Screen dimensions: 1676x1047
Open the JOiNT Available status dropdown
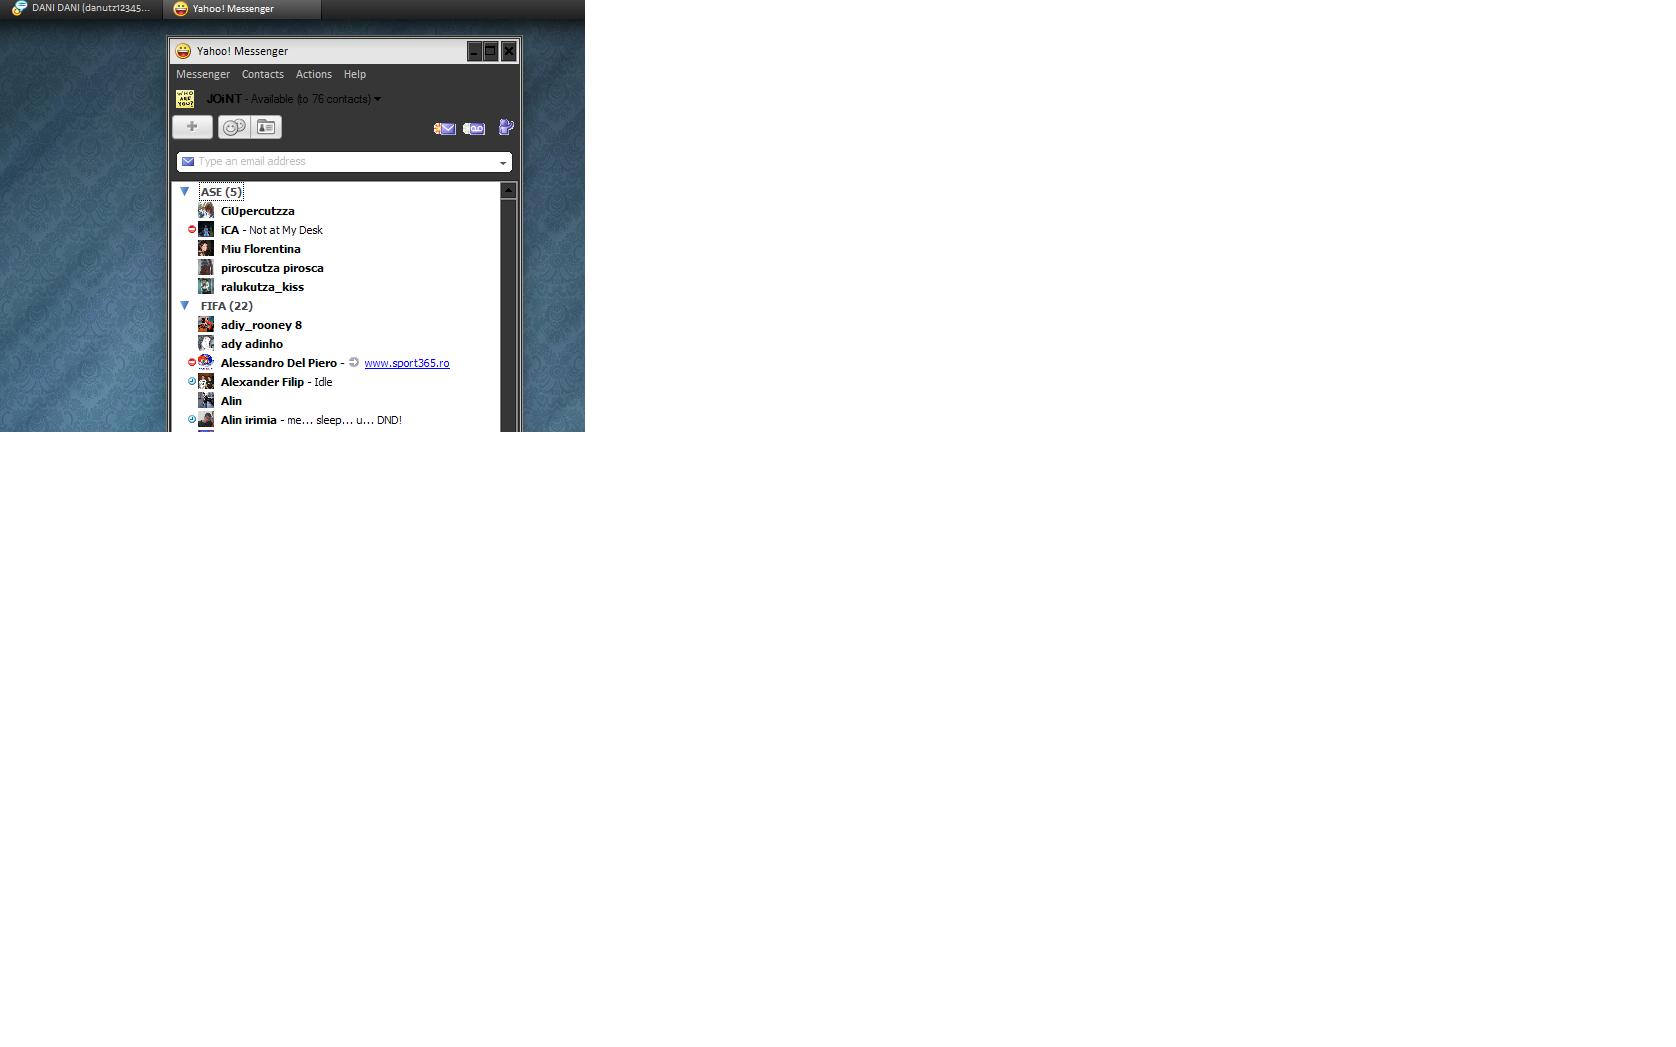coord(294,99)
